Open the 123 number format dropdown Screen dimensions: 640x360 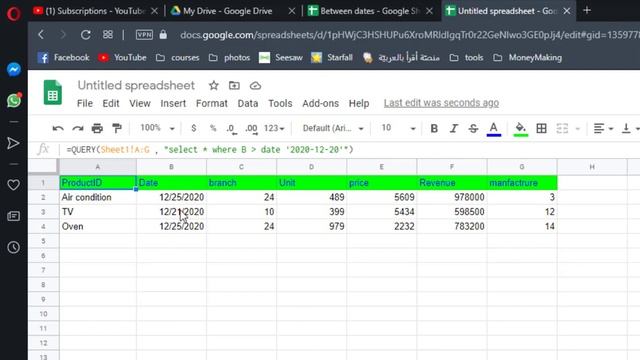point(274,128)
